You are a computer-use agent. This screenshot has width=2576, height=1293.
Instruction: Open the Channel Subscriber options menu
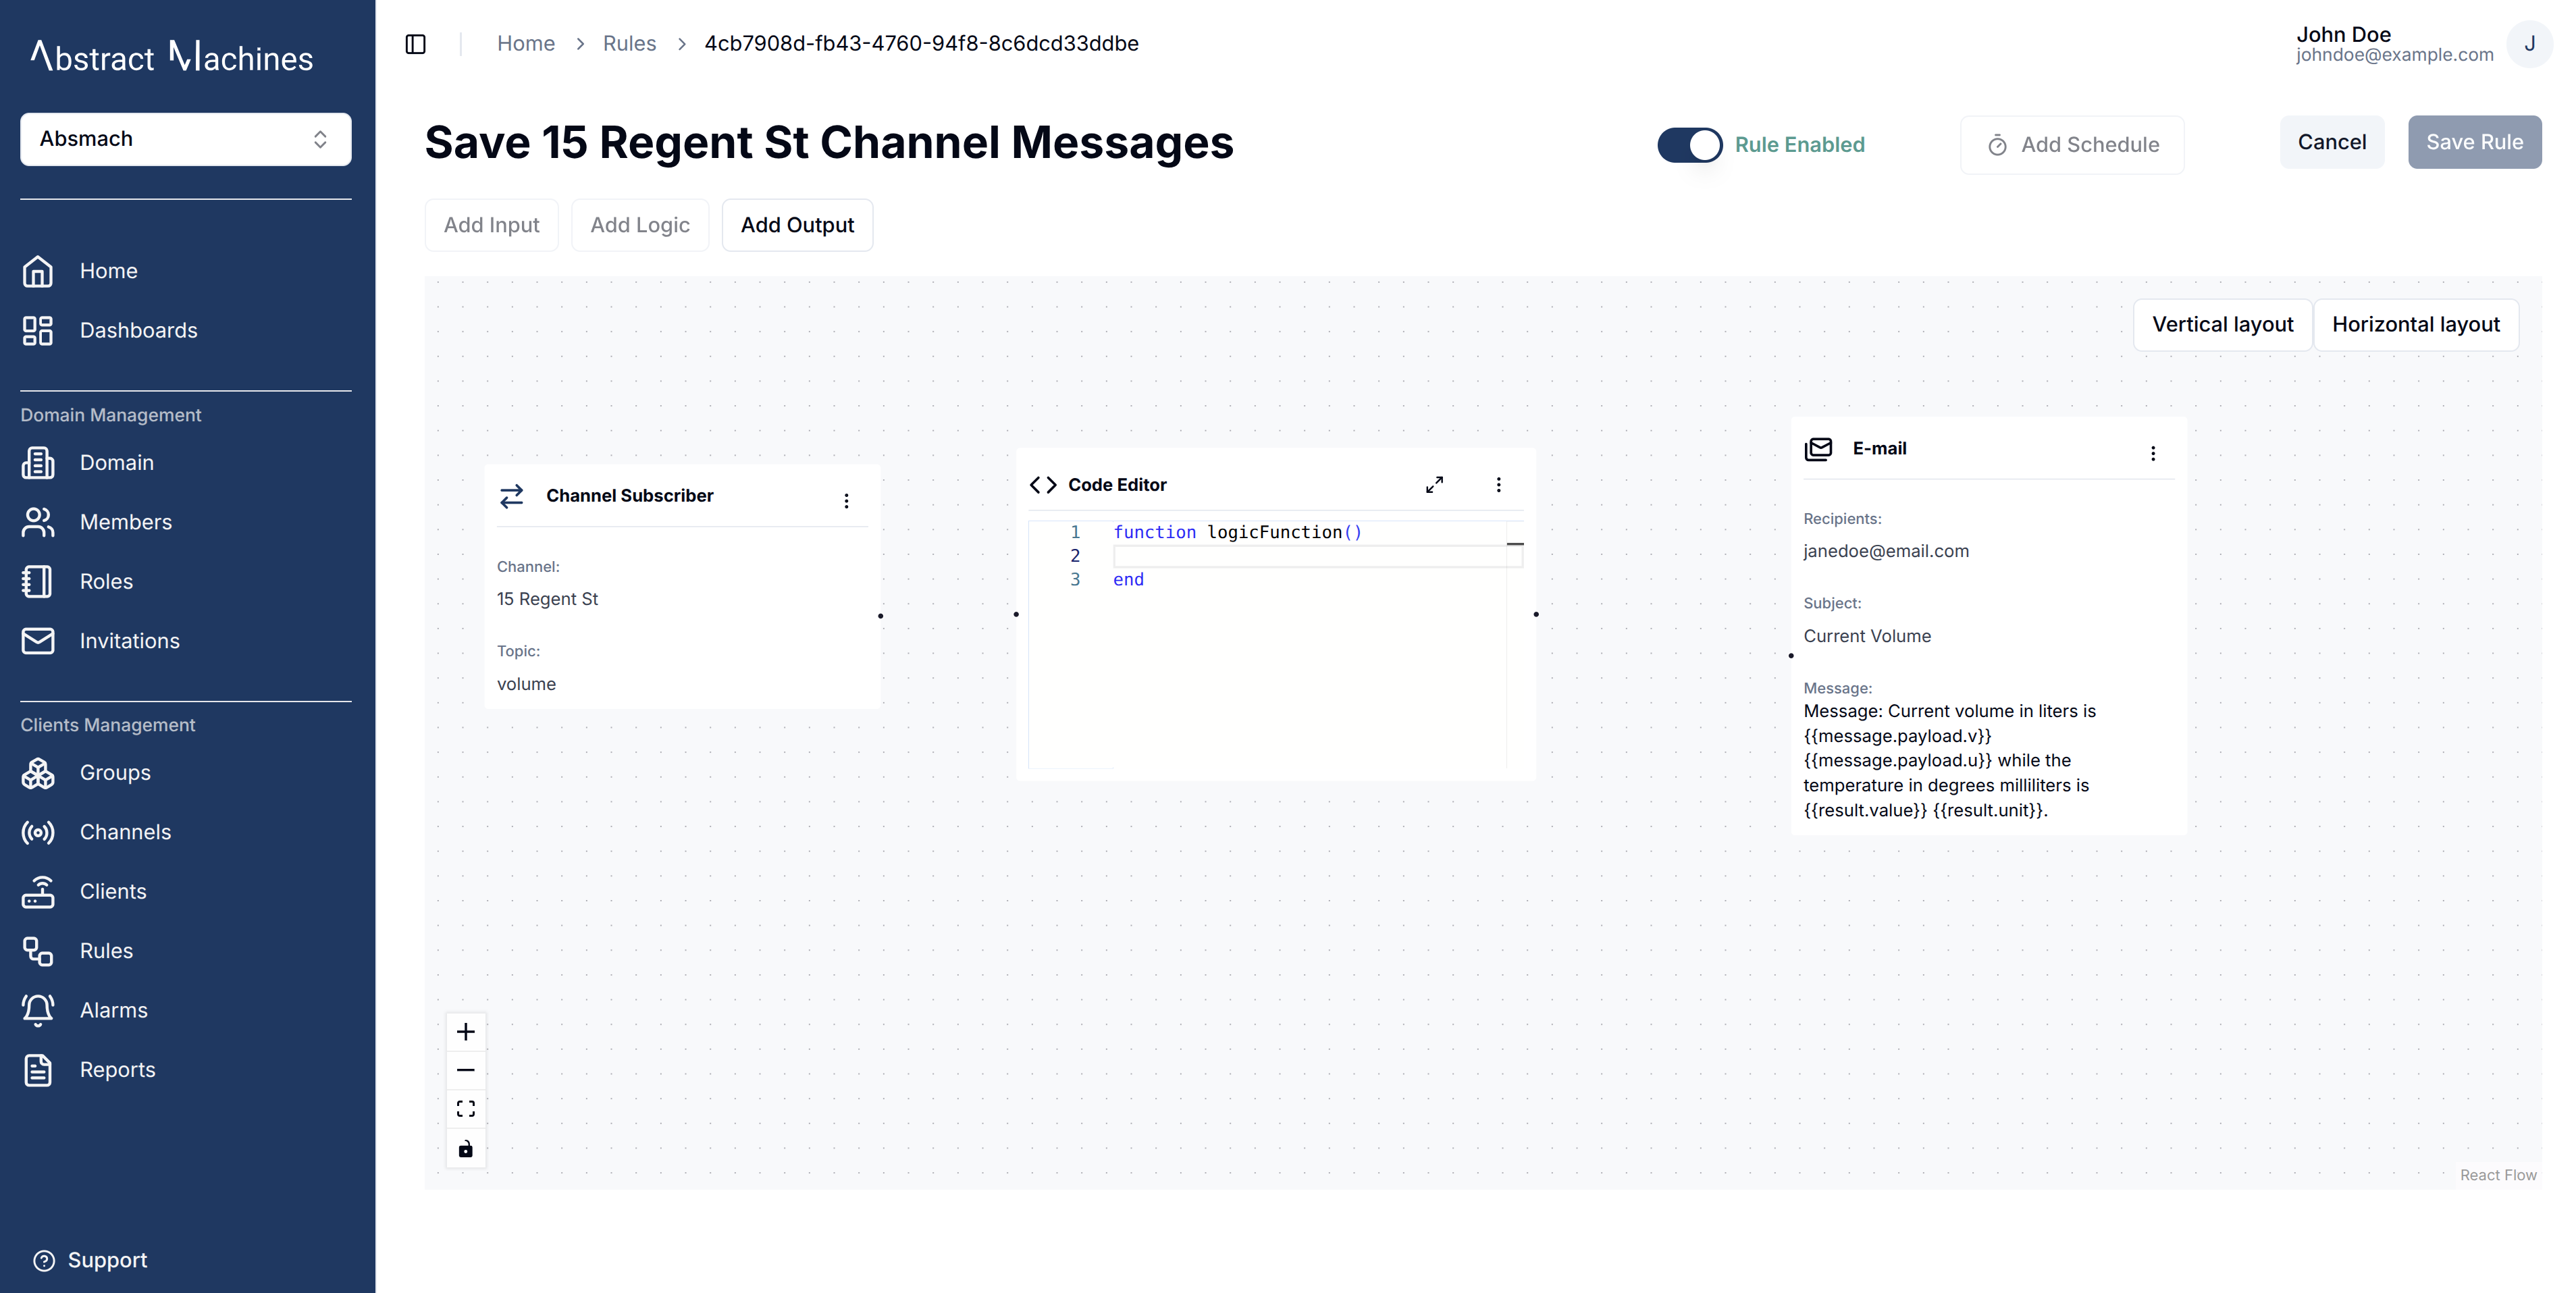(846, 500)
